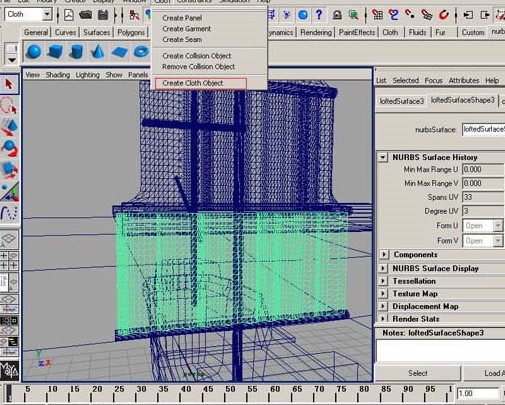Switch to single perspective view layout
This screenshot has height=405, width=505.
(x=9, y=239)
